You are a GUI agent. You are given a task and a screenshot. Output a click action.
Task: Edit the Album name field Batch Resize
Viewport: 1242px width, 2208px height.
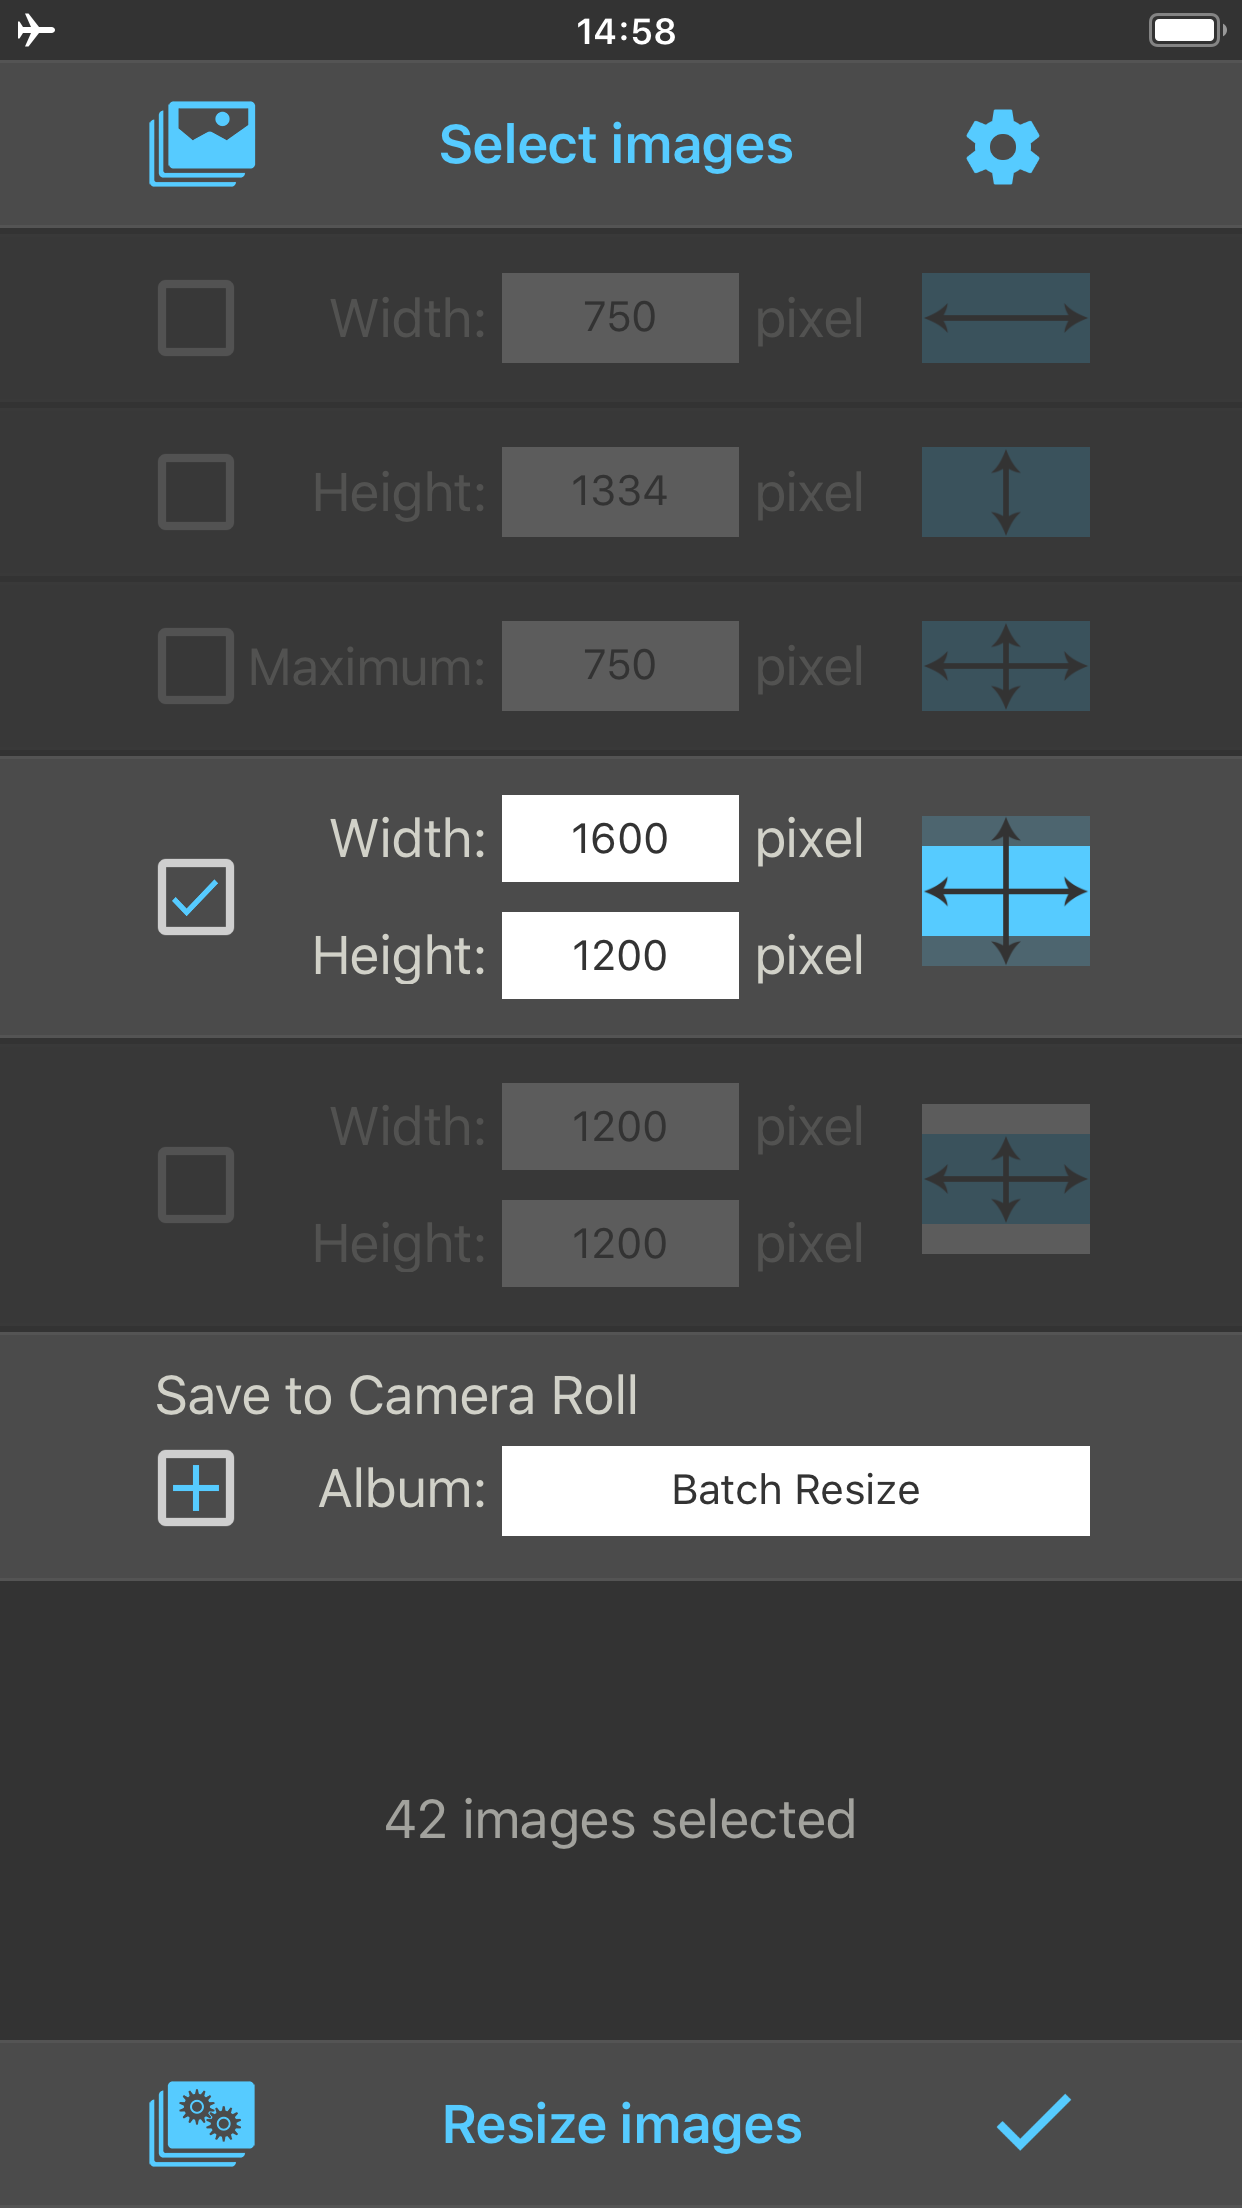tap(795, 1490)
